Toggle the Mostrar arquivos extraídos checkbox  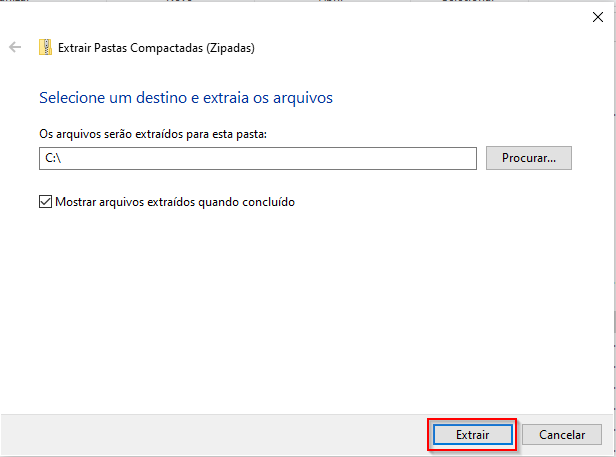(45, 202)
